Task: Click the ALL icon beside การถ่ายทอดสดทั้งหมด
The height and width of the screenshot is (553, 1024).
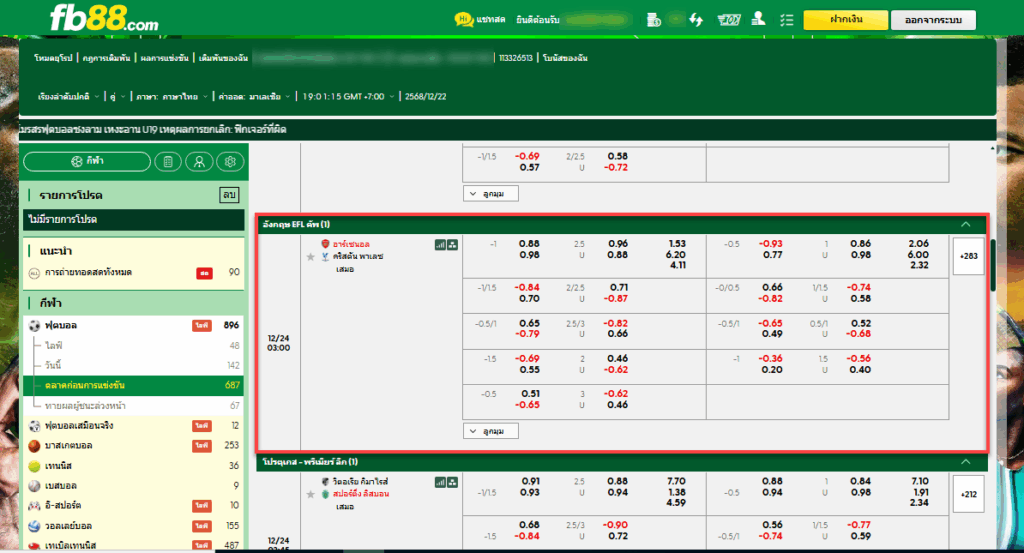Action: [35, 273]
